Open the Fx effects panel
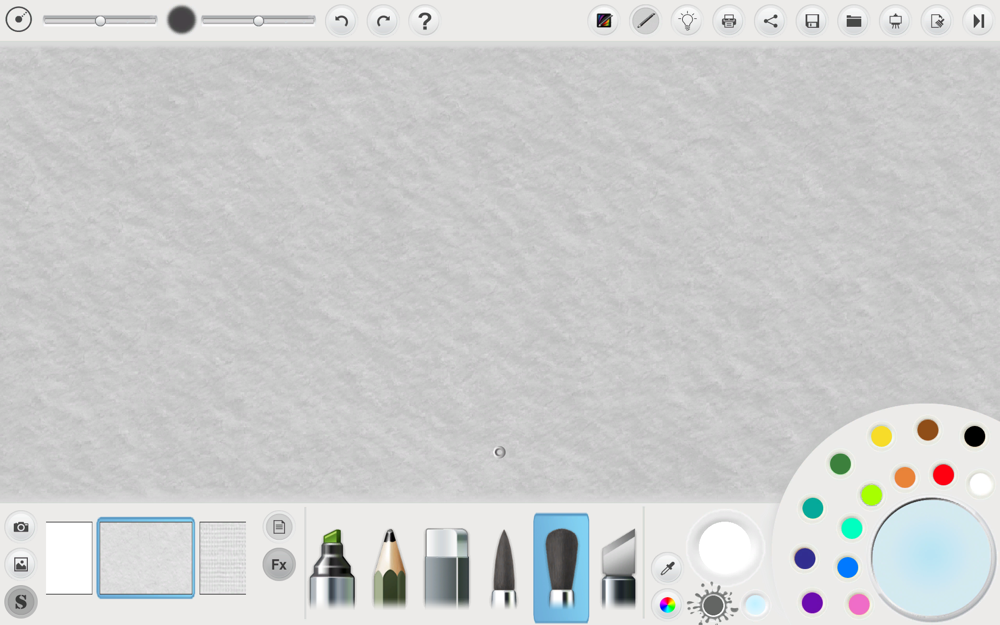The image size is (1000, 625). [279, 565]
